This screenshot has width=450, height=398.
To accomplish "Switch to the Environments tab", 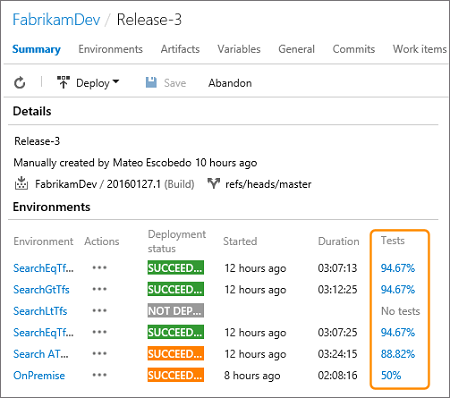I will point(110,49).
